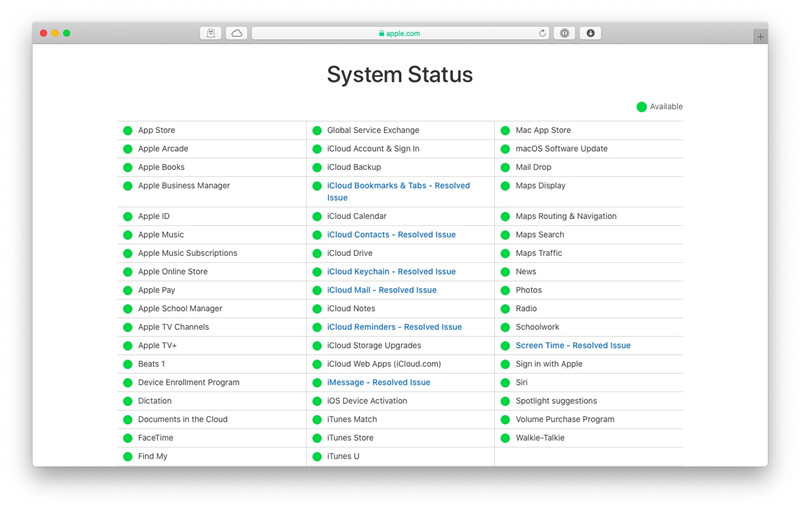Click the status dot beside iTunes Store
The height and width of the screenshot is (509, 800).
click(x=317, y=438)
